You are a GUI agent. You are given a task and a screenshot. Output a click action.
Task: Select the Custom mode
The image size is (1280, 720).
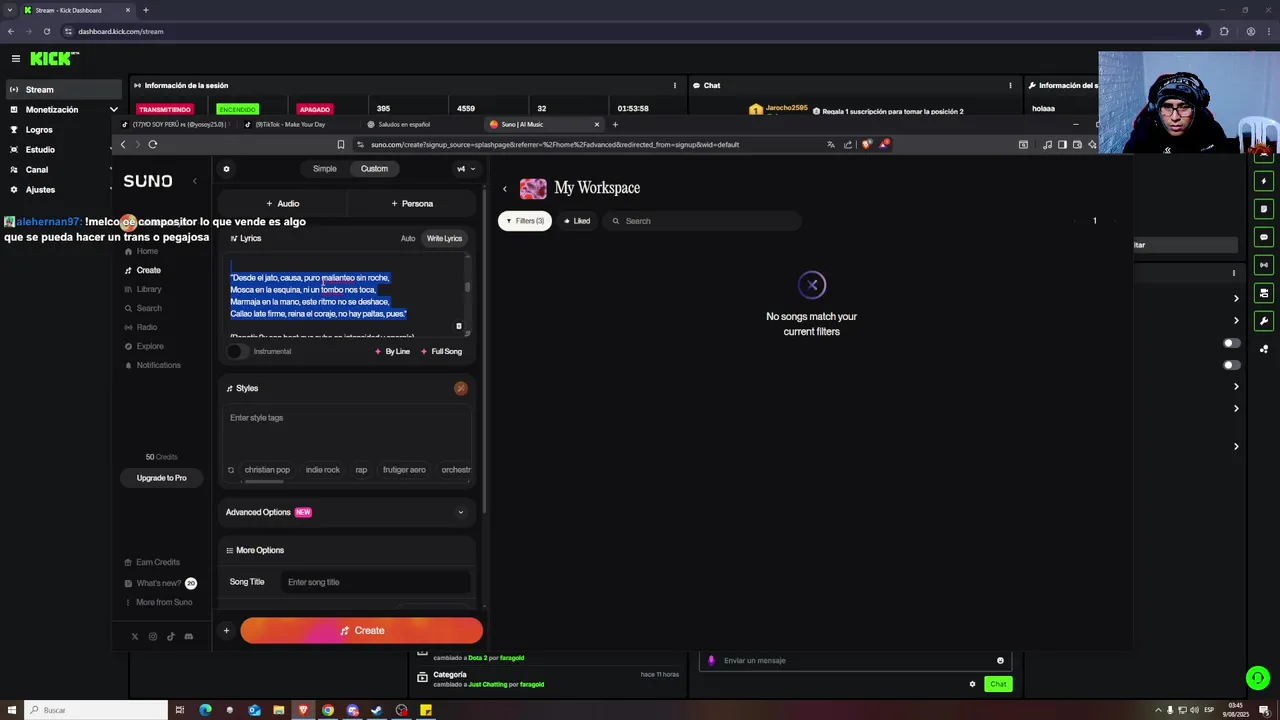point(374,169)
